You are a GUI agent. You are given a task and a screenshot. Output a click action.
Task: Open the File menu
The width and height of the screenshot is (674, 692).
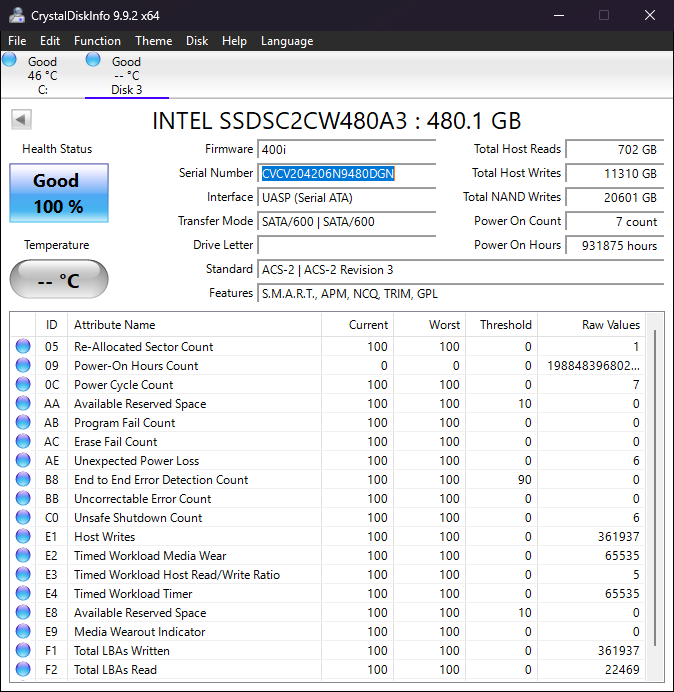pyautogui.click(x=17, y=41)
